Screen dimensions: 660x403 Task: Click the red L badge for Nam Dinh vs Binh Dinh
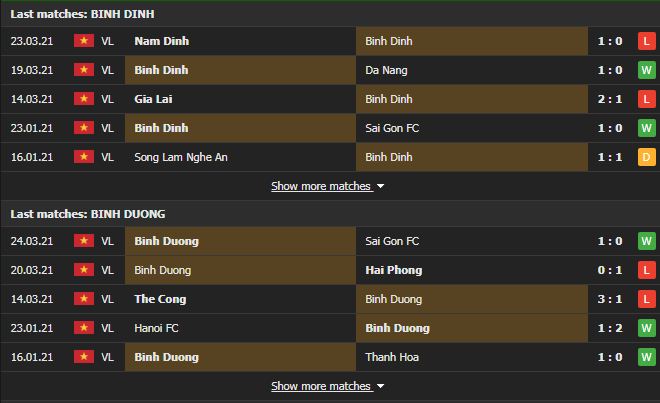tap(646, 41)
